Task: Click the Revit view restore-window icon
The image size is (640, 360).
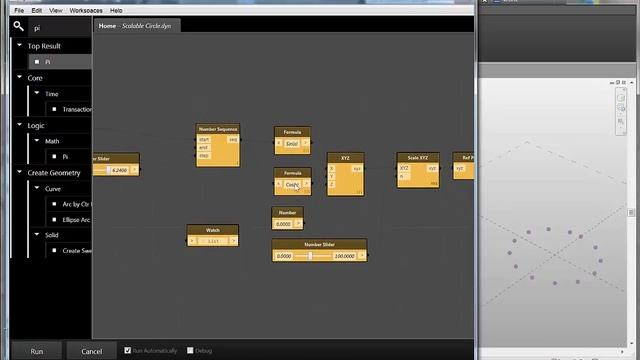Action: click(618, 82)
